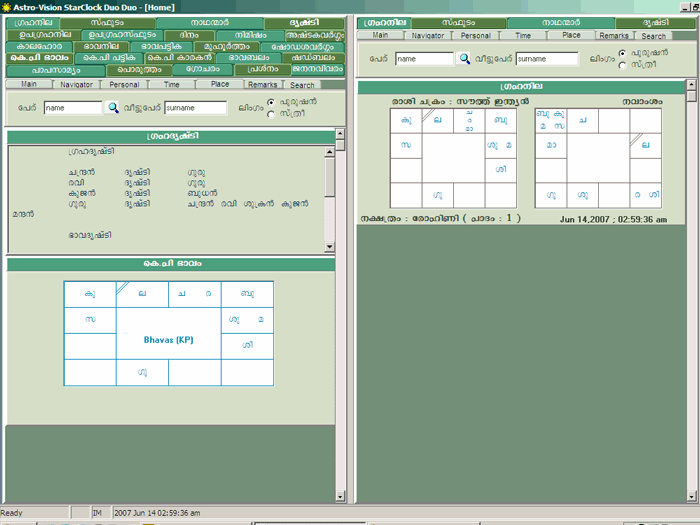This screenshot has height=525, width=700.
Task: Click the search magnifier icon in right pane
Action: (464, 59)
